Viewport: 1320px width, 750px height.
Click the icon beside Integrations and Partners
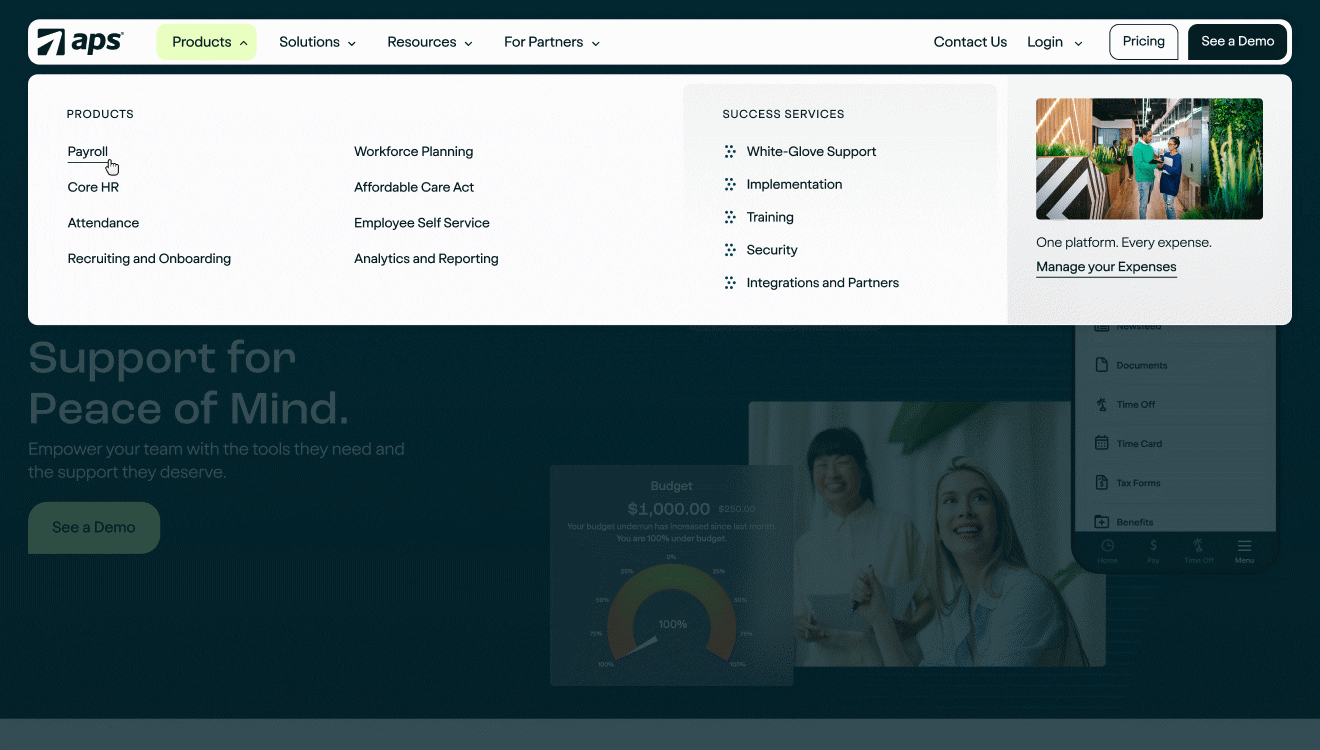pos(730,283)
